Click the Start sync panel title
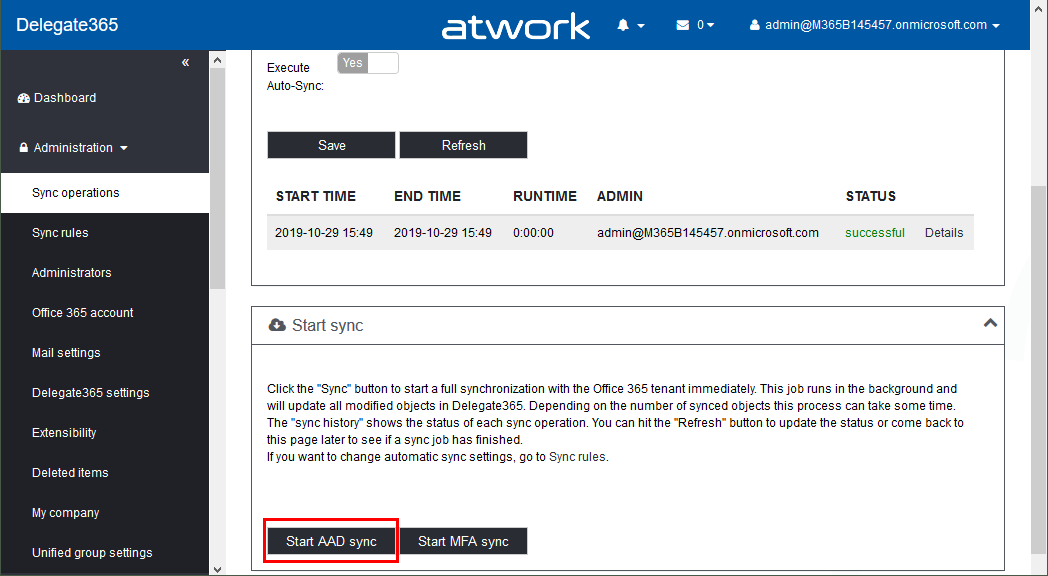 pos(328,325)
